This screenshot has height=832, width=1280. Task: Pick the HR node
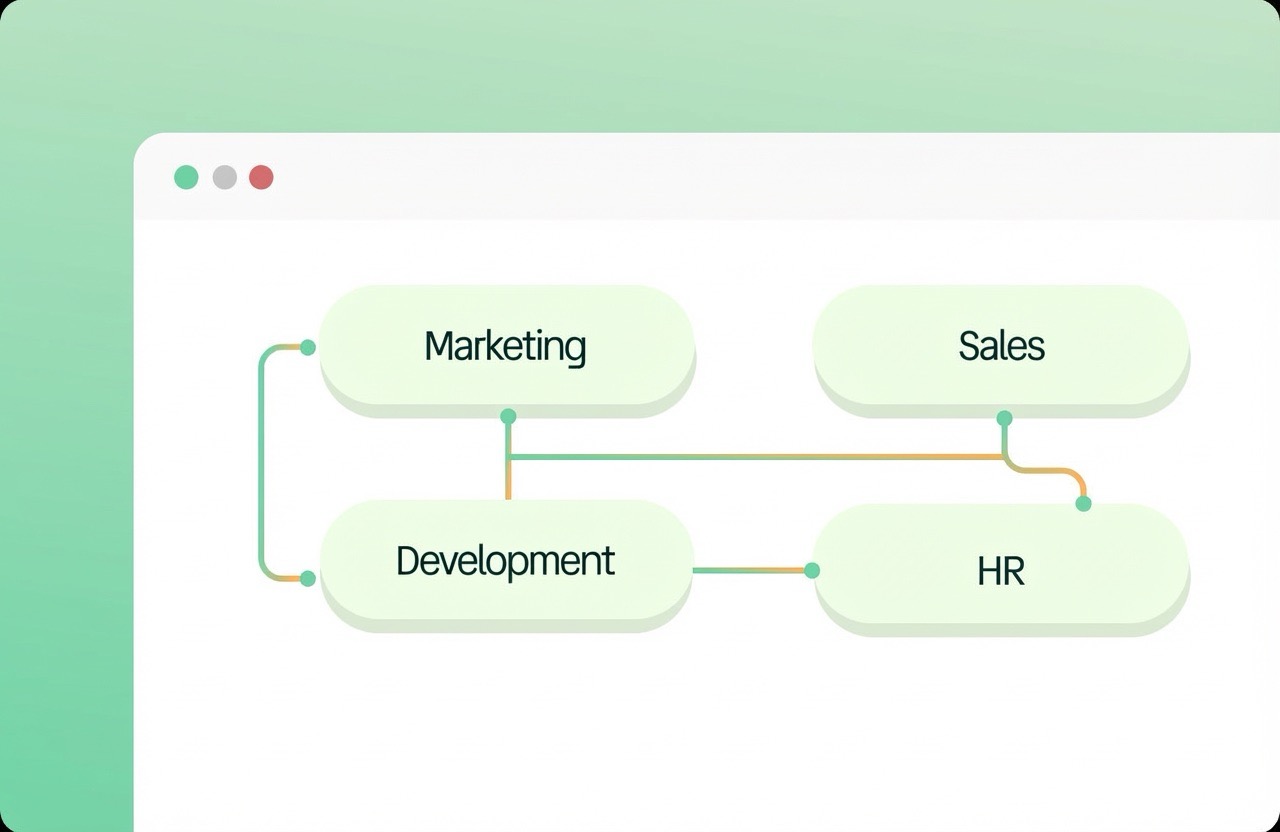[x=1001, y=571]
